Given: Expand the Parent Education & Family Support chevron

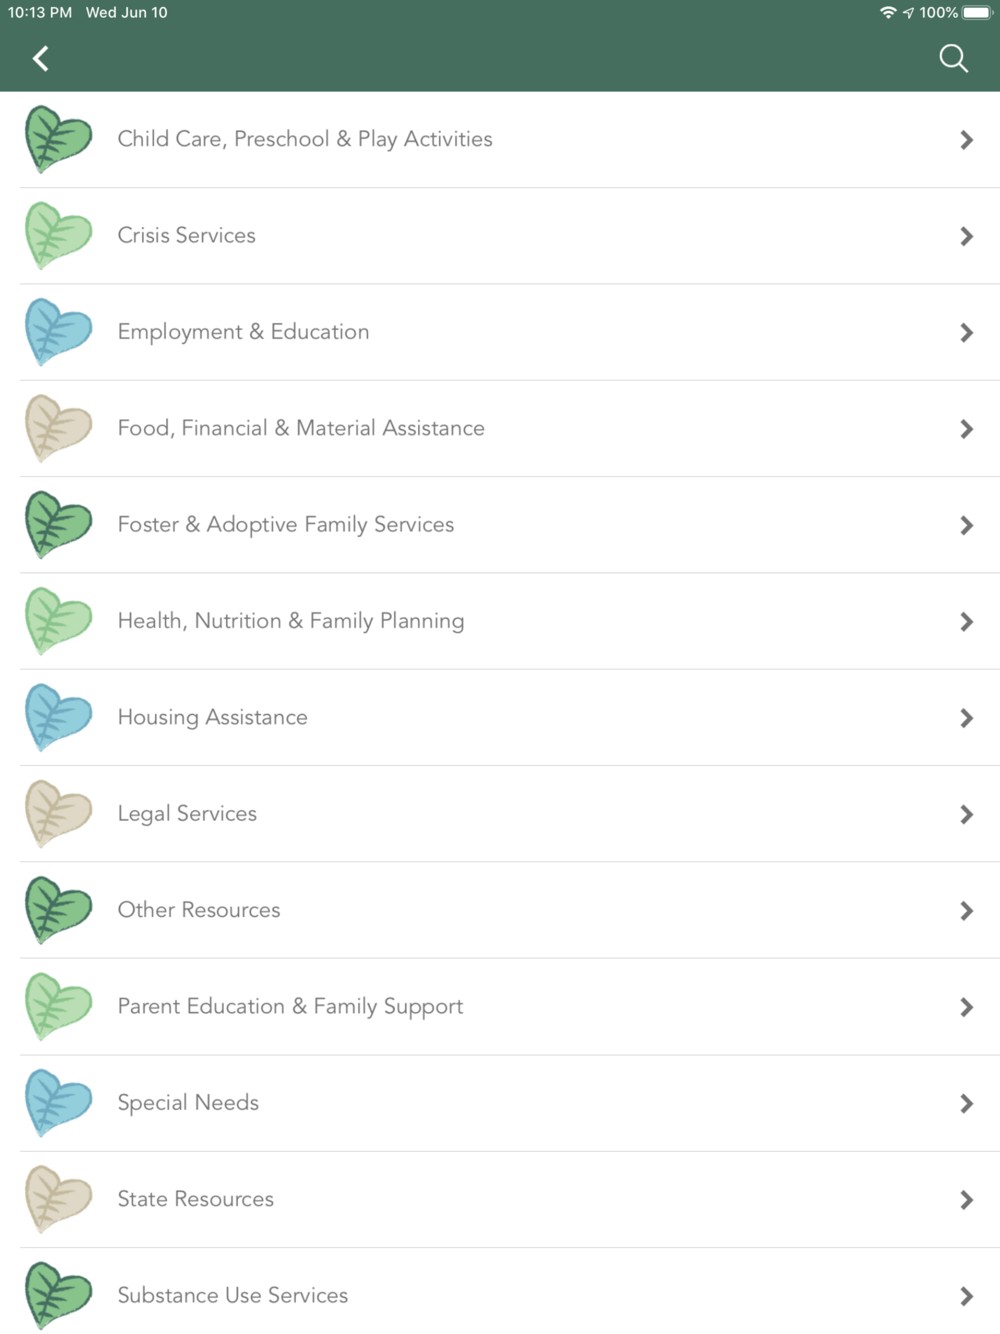Looking at the screenshot, I should pyautogui.click(x=966, y=1007).
